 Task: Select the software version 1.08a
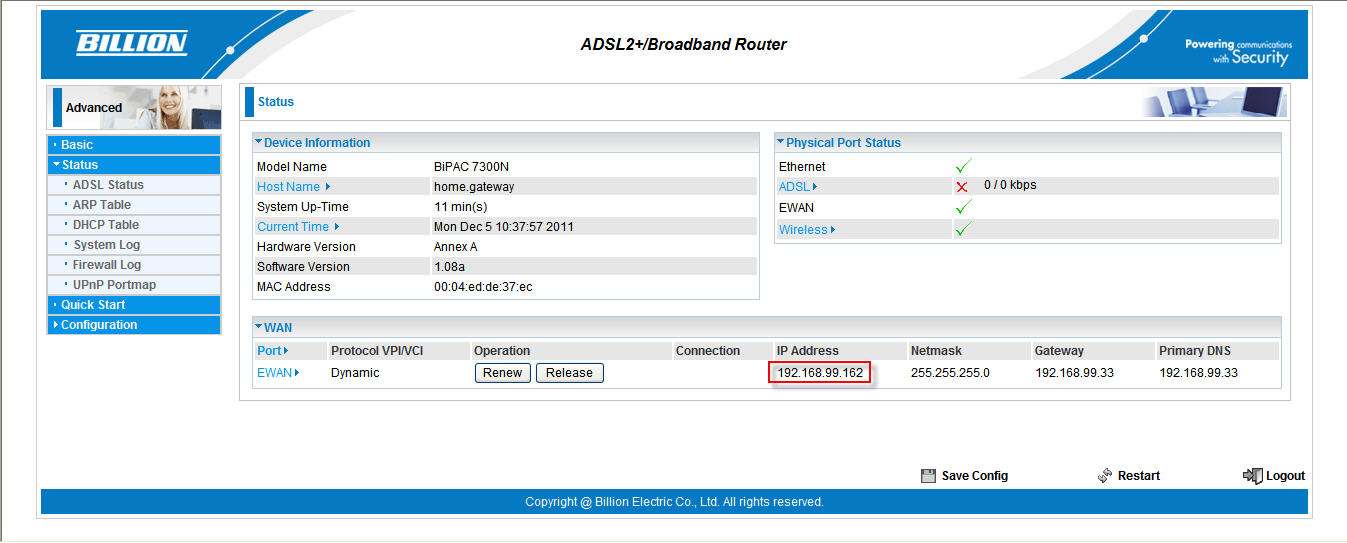click(449, 267)
